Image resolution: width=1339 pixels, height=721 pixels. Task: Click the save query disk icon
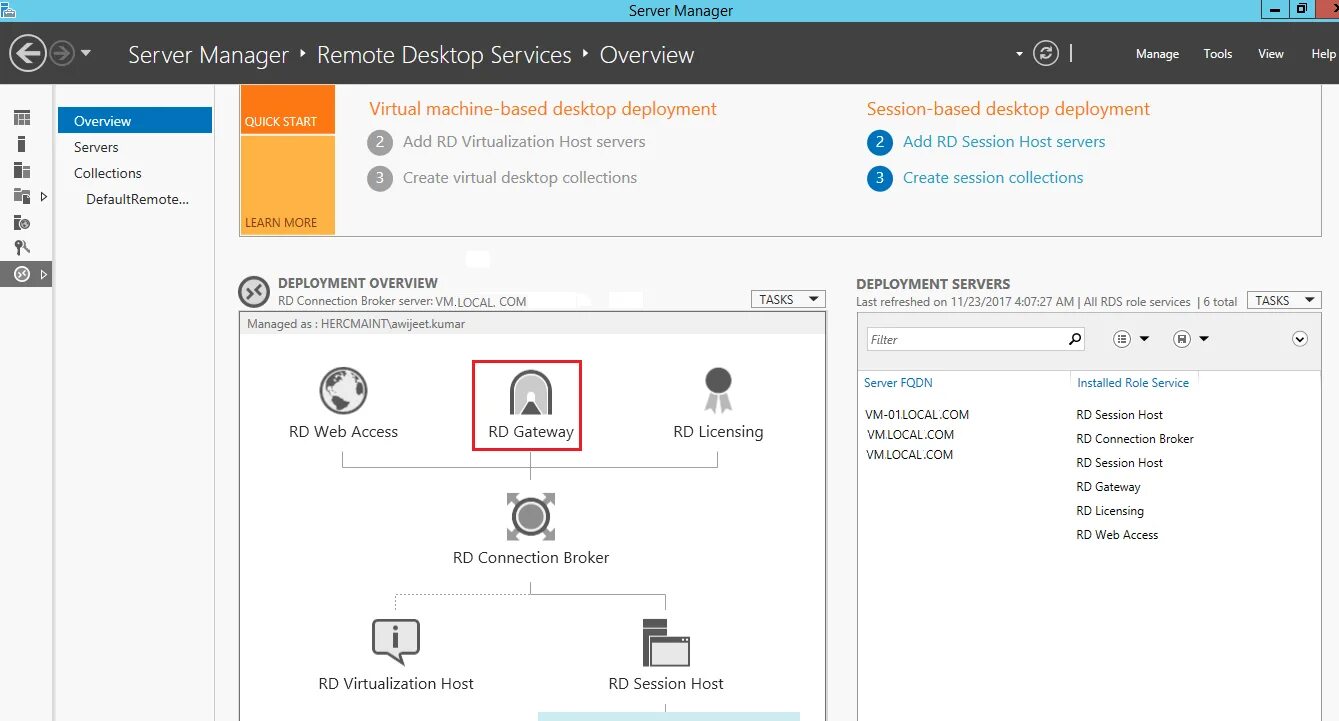tap(1182, 339)
